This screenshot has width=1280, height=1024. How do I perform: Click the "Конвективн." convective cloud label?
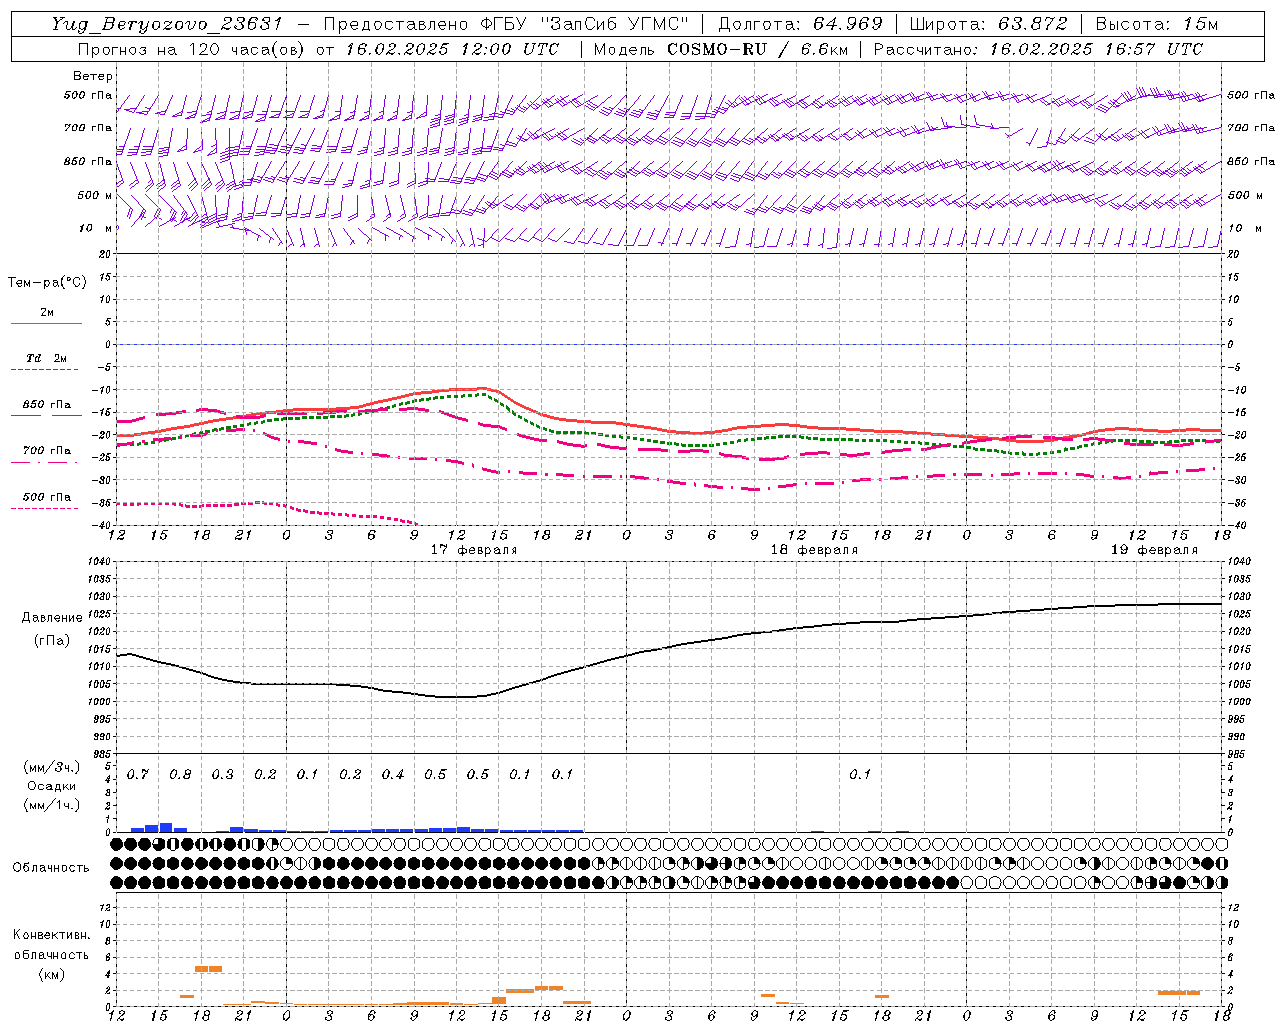click(51, 935)
